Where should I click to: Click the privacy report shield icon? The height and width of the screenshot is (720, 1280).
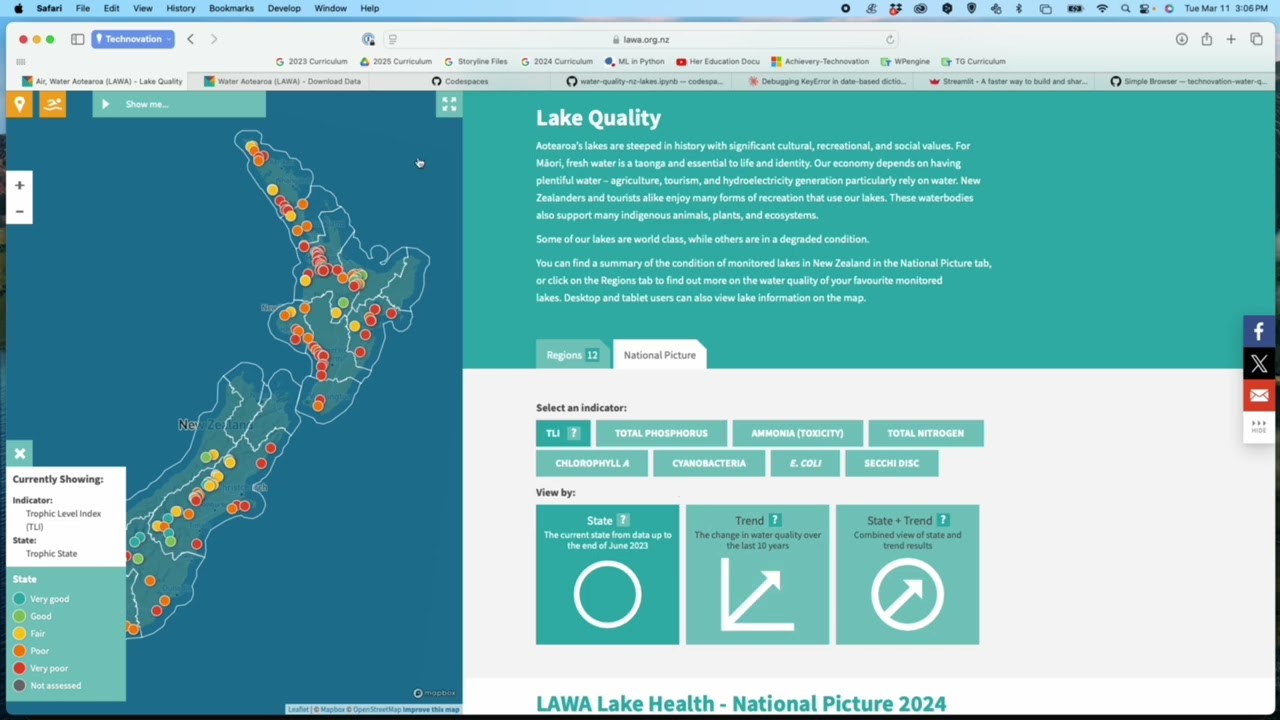point(368,39)
